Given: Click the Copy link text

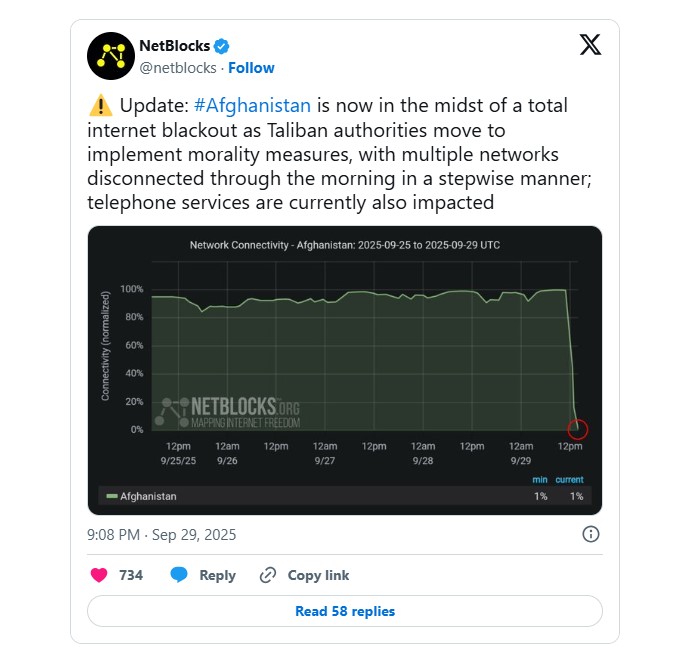Looking at the screenshot, I should point(318,575).
